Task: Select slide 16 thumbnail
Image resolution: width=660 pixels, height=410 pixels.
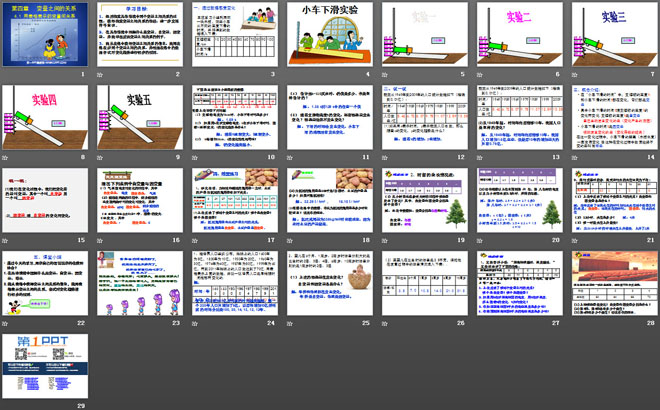Action: click(x=140, y=200)
